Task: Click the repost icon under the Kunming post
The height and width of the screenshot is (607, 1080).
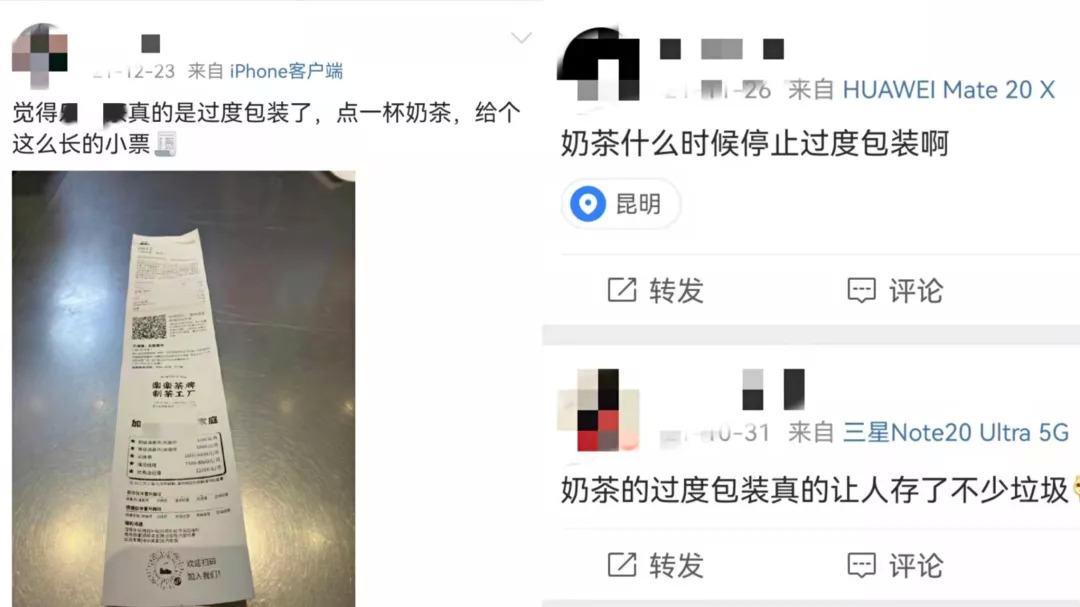Action: point(622,290)
